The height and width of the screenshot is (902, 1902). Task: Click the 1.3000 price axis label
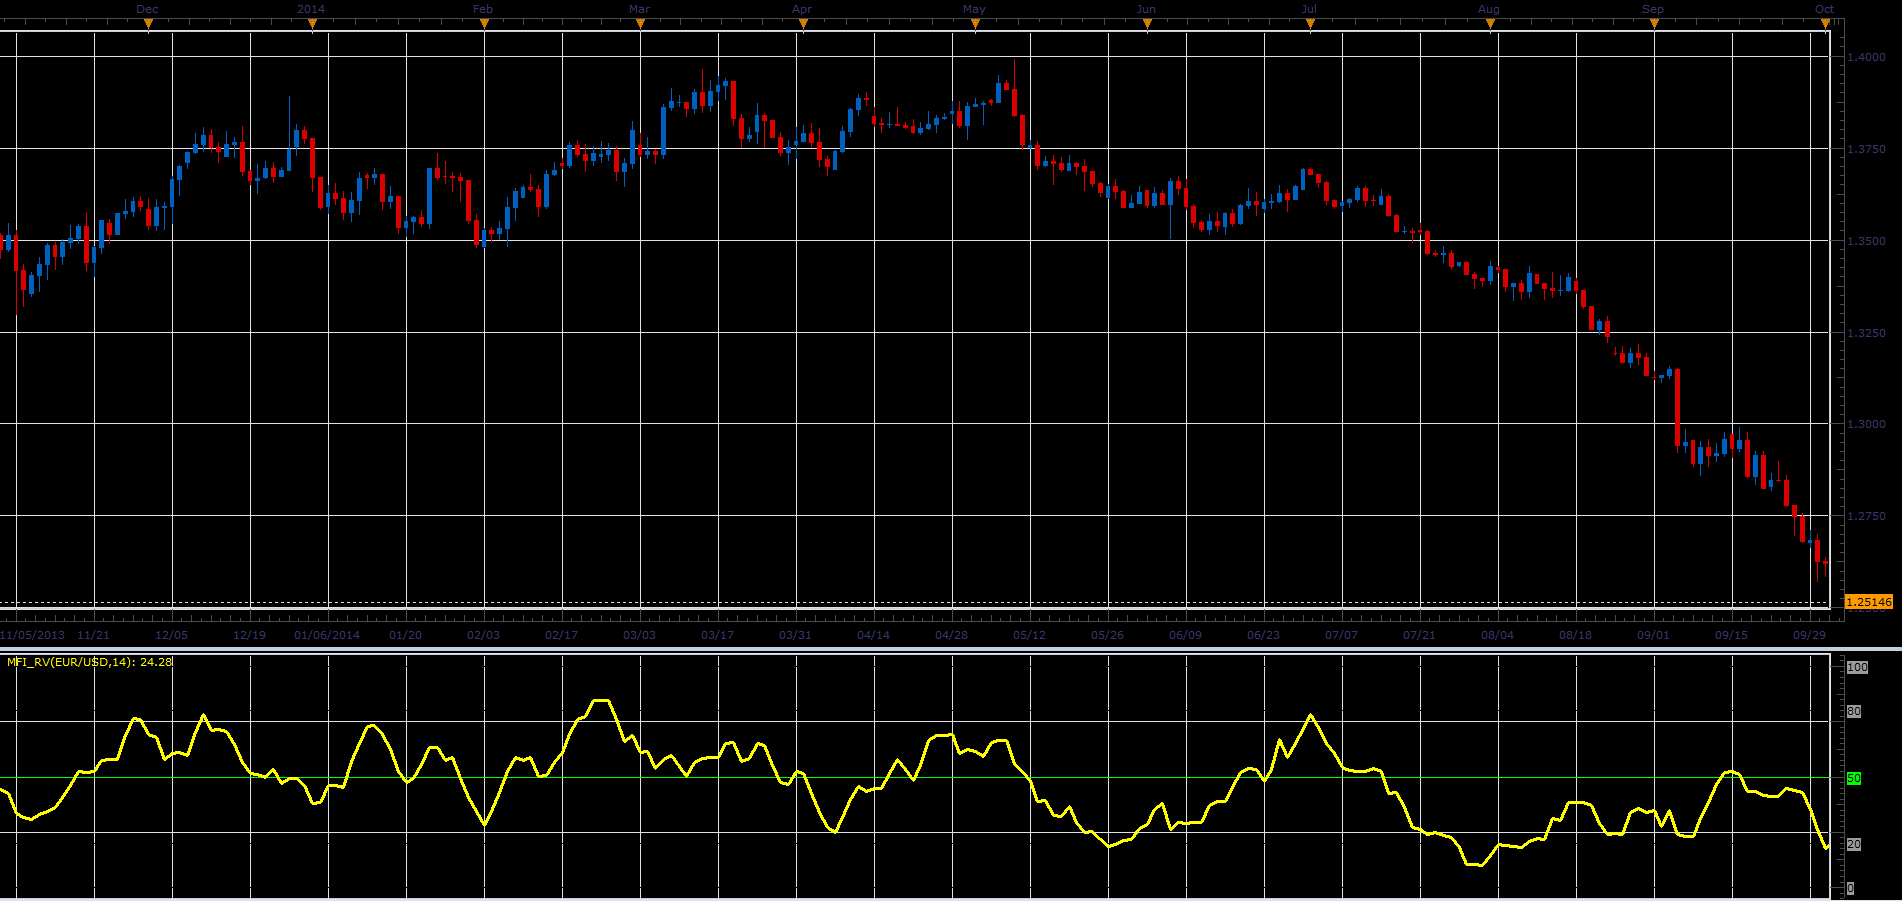coord(1866,424)
